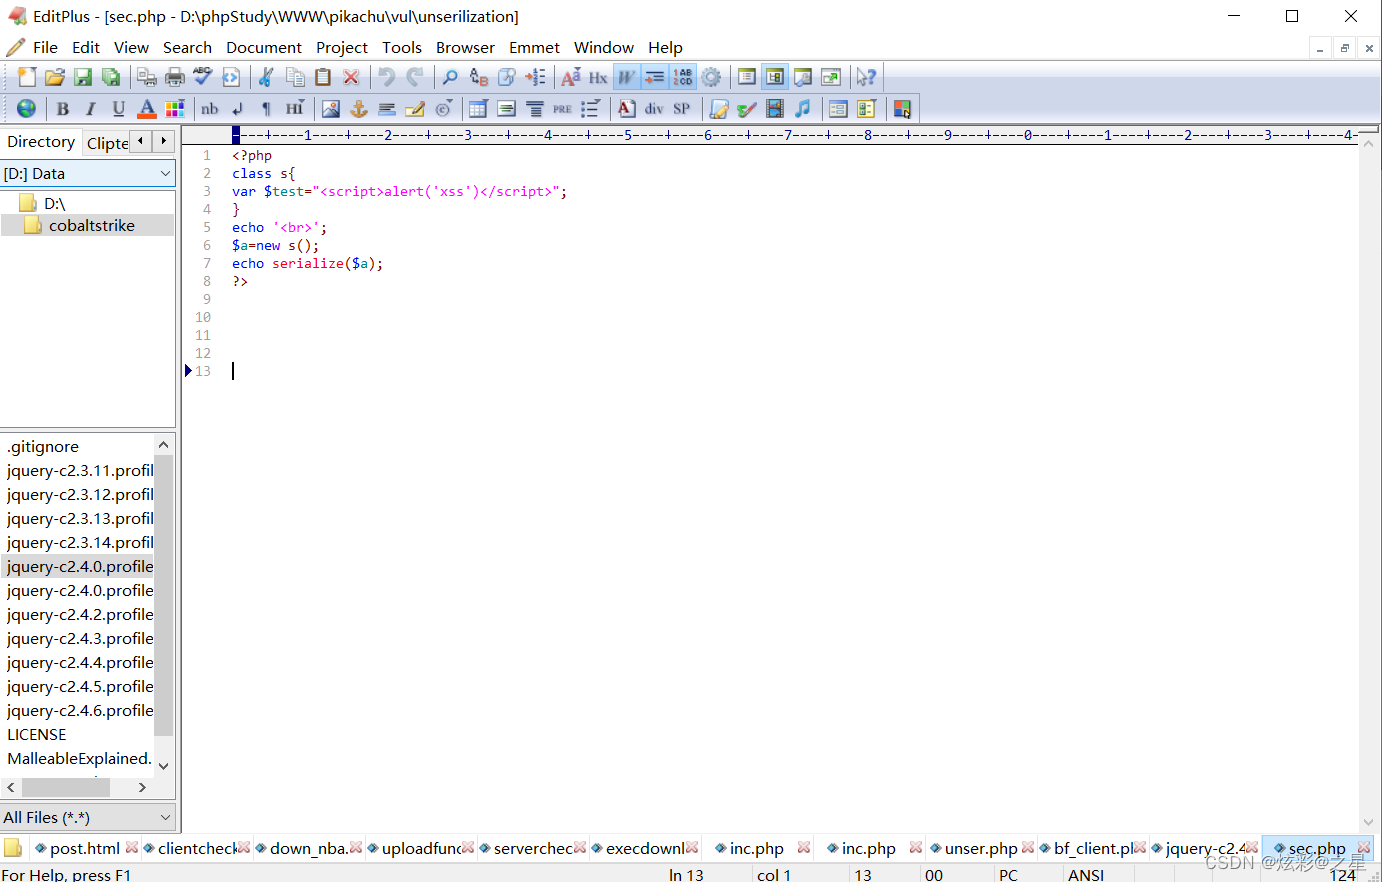Switch to the Directory tab
Screen dimensions: 1382x882
pyautogui.click(x=41, y=142)
